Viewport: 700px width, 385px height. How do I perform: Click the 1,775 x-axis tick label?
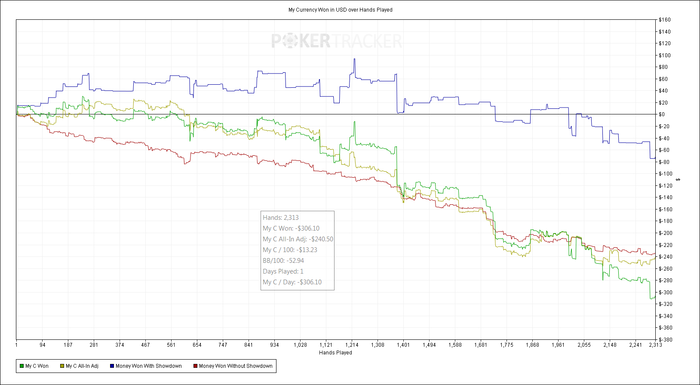coord(507,345)
